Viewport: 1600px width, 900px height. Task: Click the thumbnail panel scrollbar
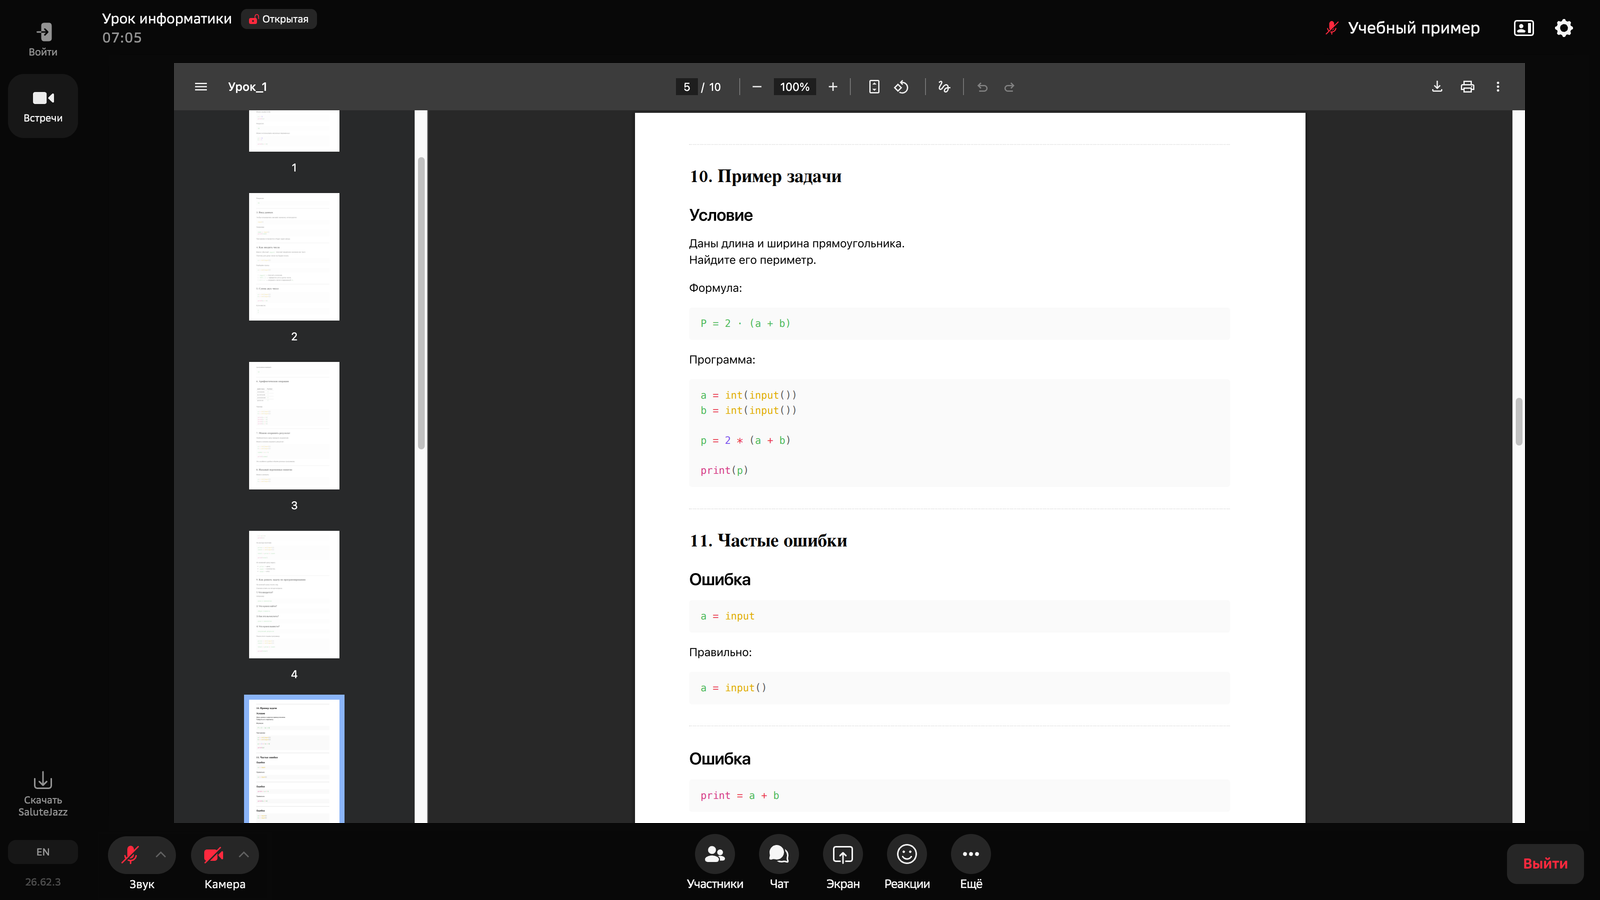(421, 303)
